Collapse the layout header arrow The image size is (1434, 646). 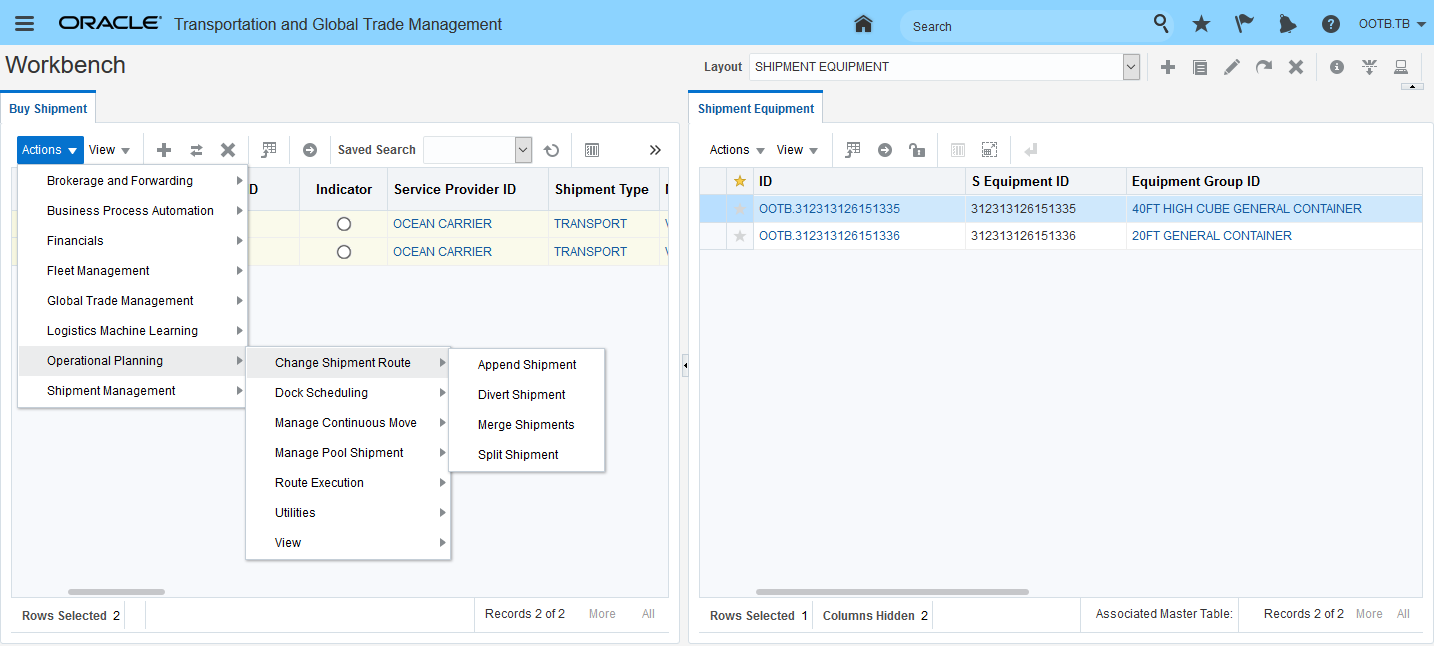click(x=1412, y=87)
